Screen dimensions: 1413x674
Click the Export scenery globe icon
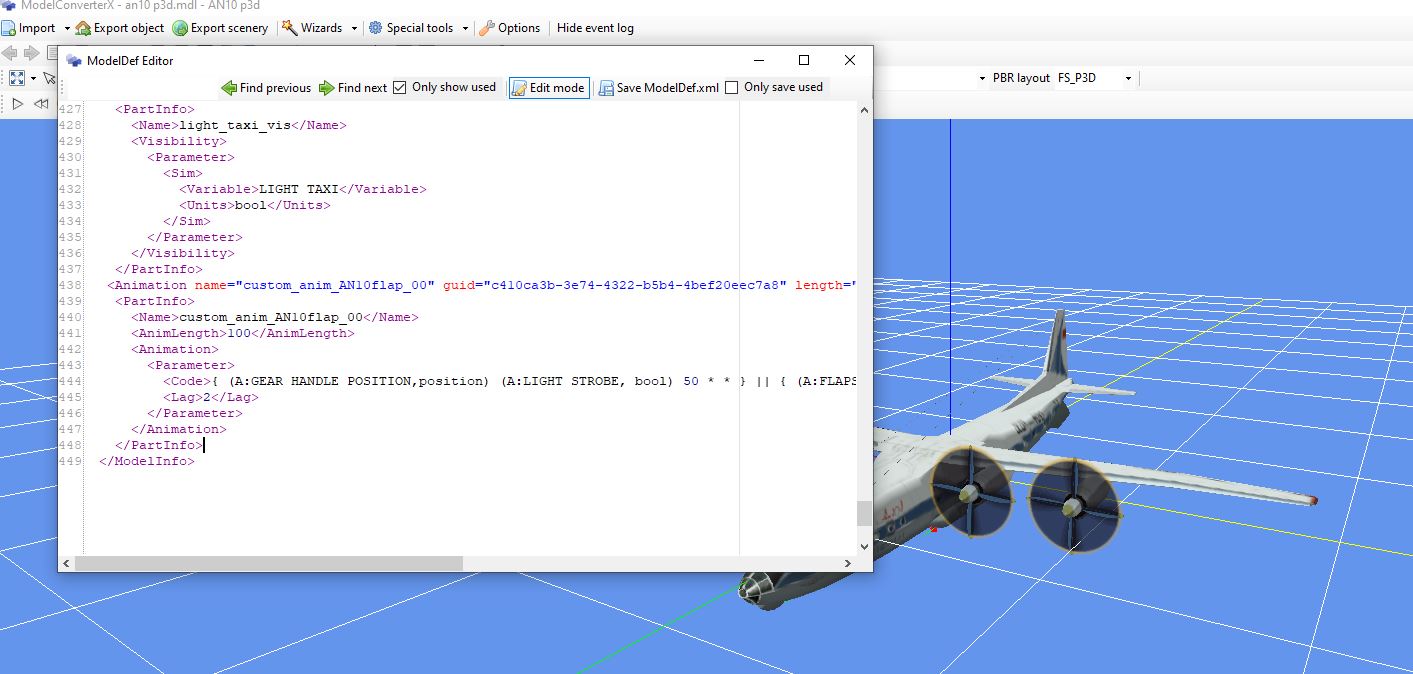[180, 28]
